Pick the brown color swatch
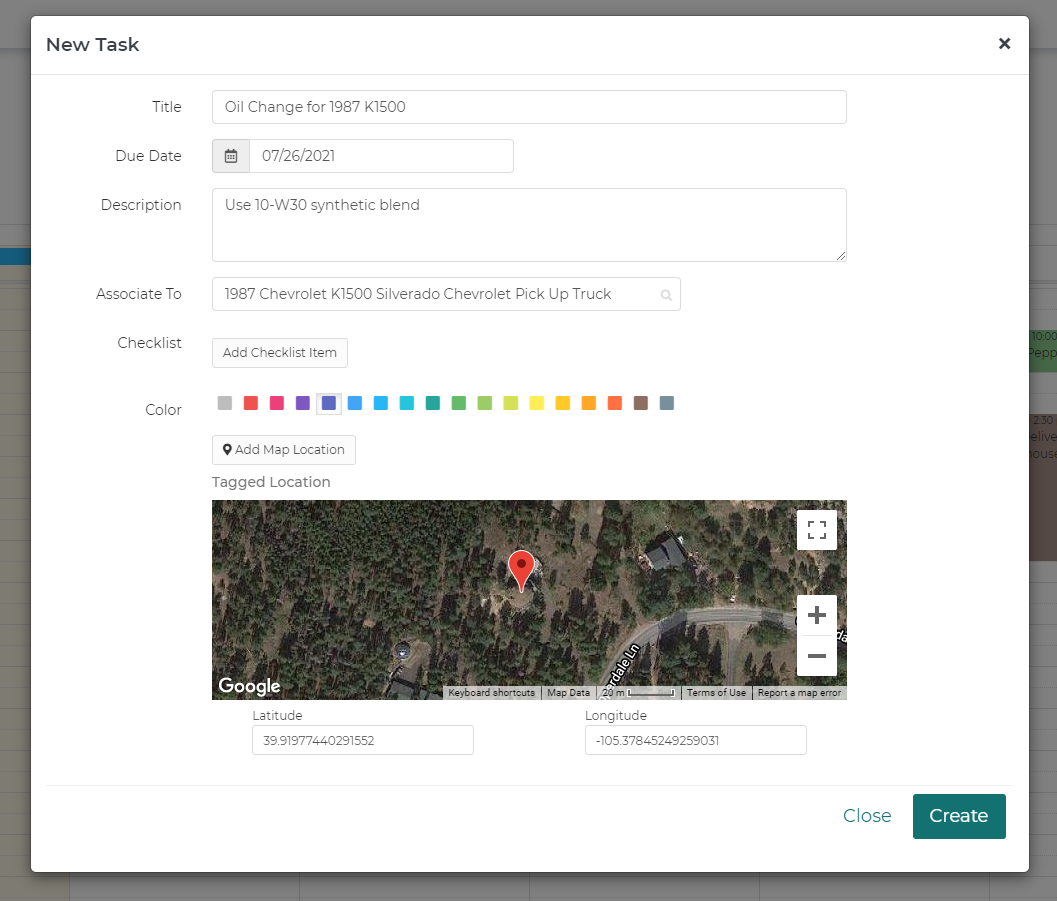This screenshot has height=901, width=1057. tap(641, 403)
